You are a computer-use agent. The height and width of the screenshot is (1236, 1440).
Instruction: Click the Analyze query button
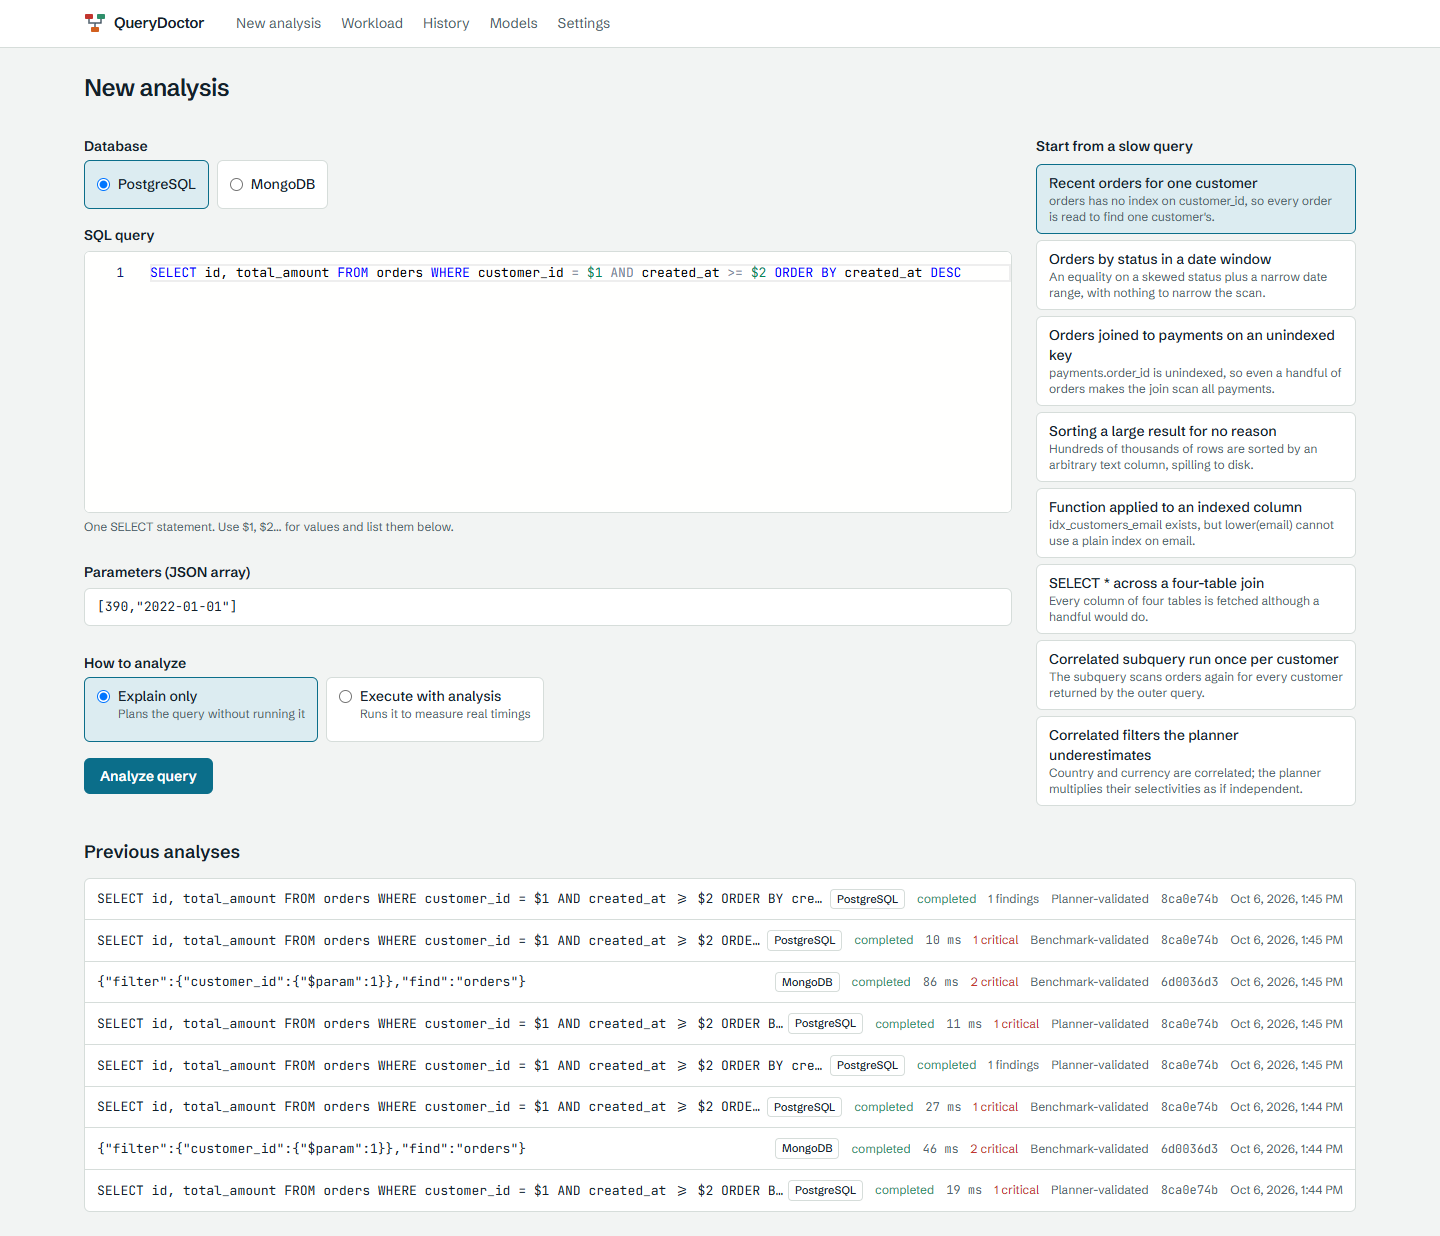tap(148, 776)
